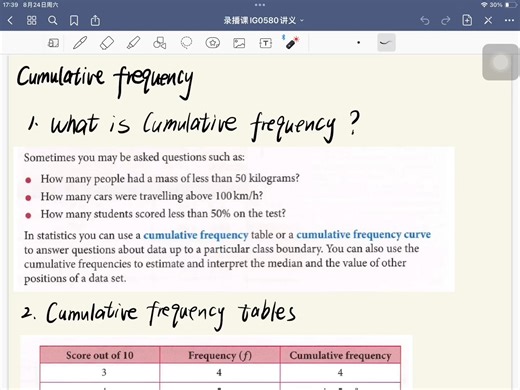
Task: Click the 'Cumulative frequency' column header
Action: (x=340, y=355)
